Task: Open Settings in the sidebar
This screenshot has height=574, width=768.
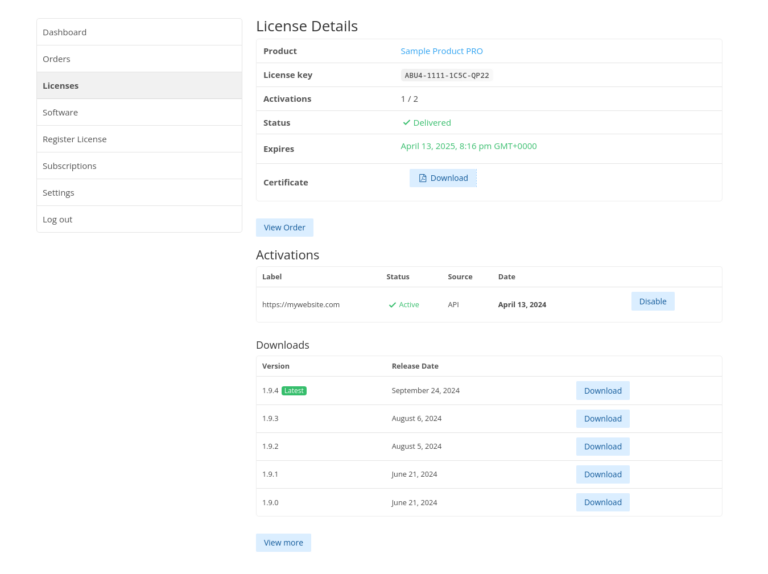Action: (x=58, y=193)
